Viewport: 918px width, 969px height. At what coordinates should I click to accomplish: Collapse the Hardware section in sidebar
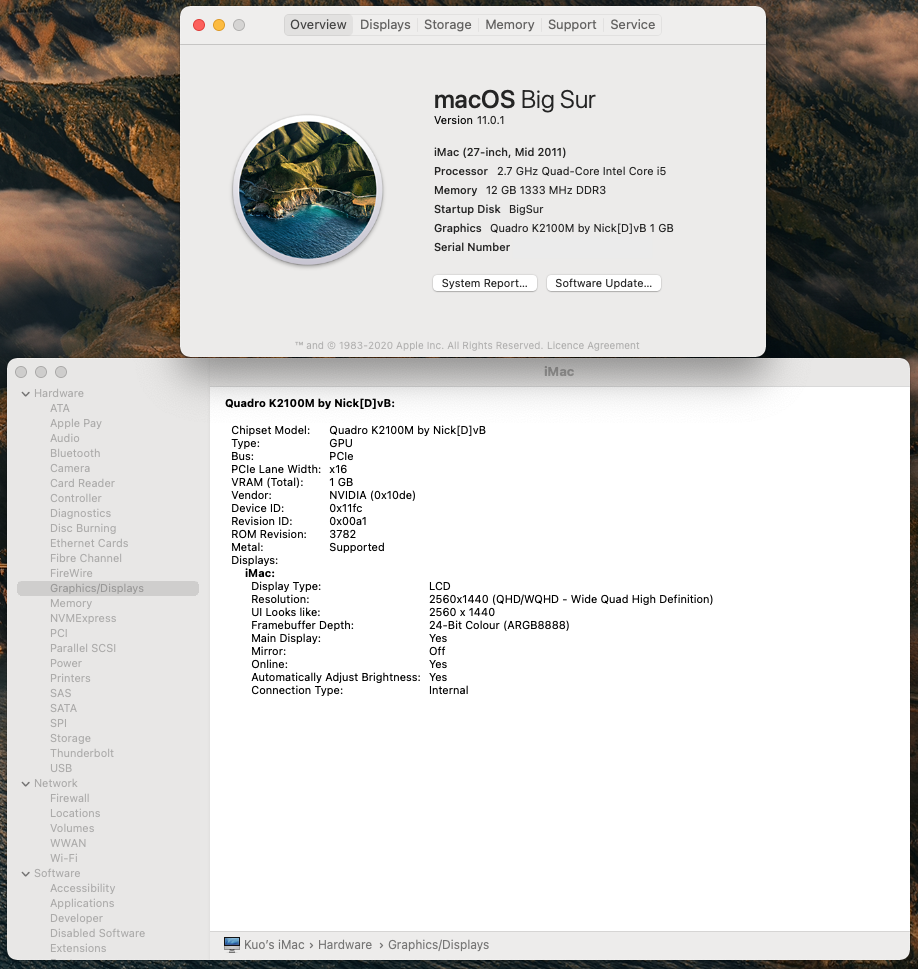pos(26,394)
